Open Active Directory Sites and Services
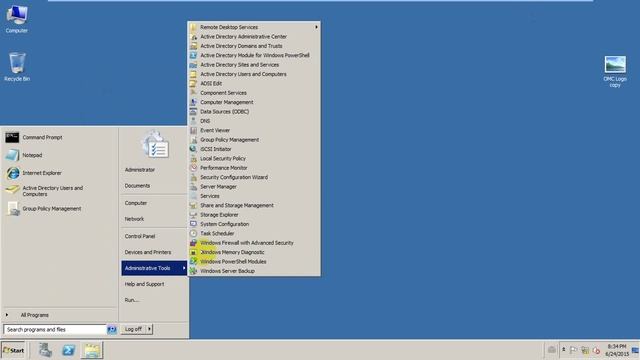640x360 pixels. 254,64
